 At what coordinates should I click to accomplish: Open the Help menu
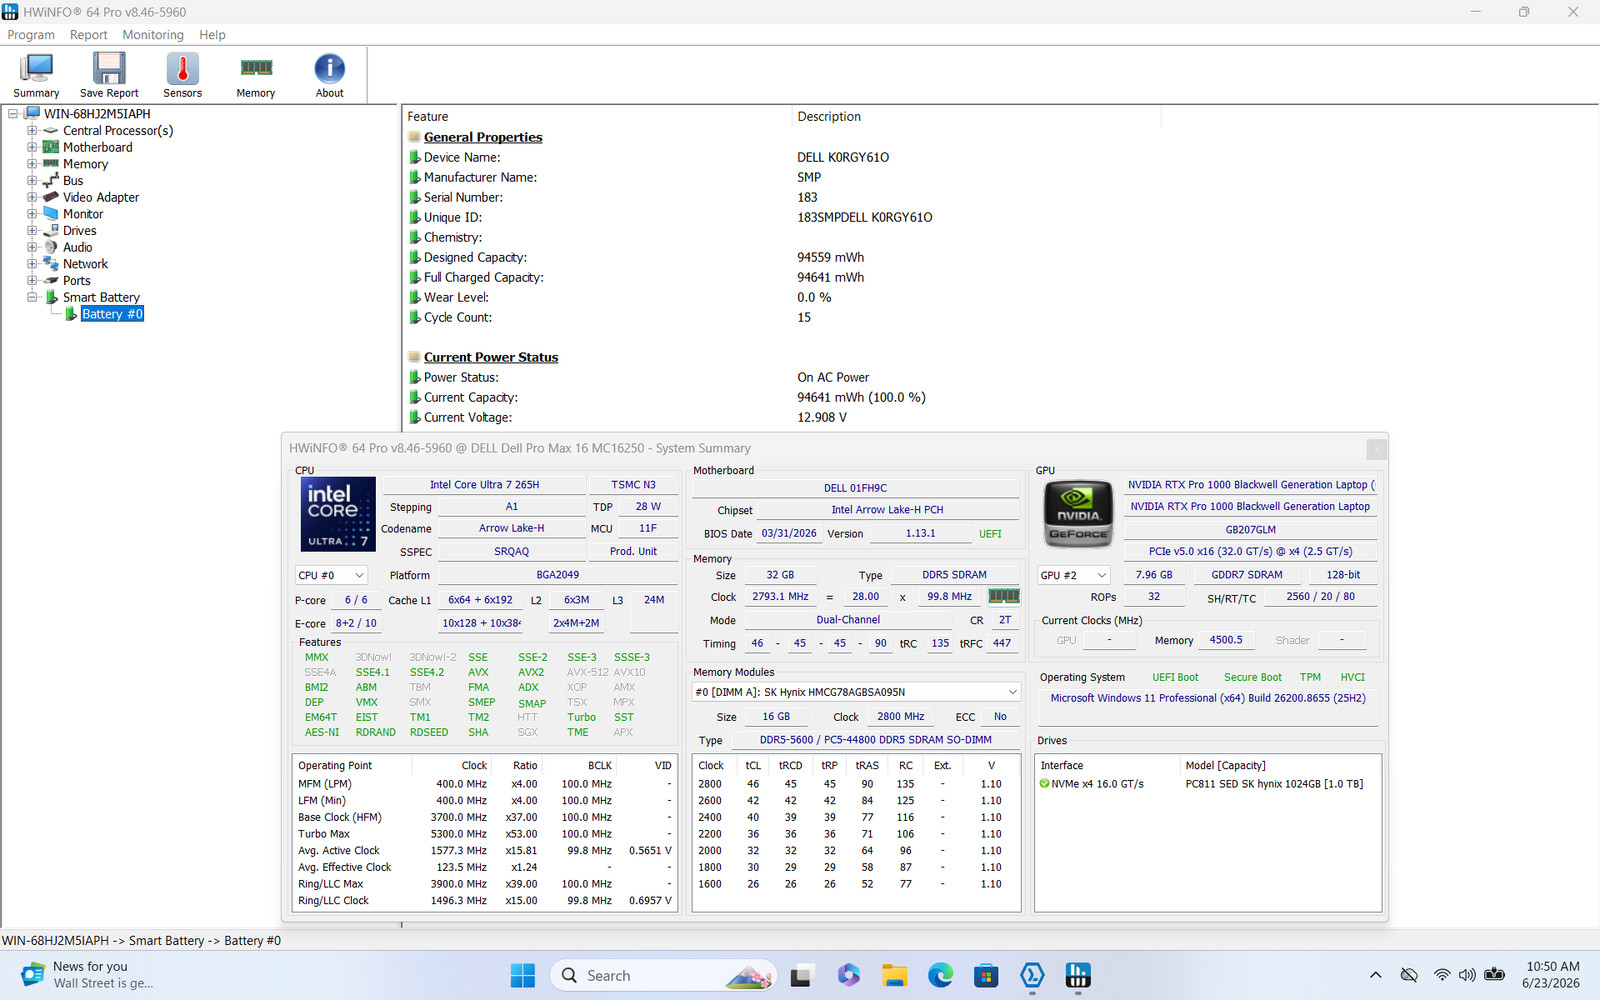[212, 35]
